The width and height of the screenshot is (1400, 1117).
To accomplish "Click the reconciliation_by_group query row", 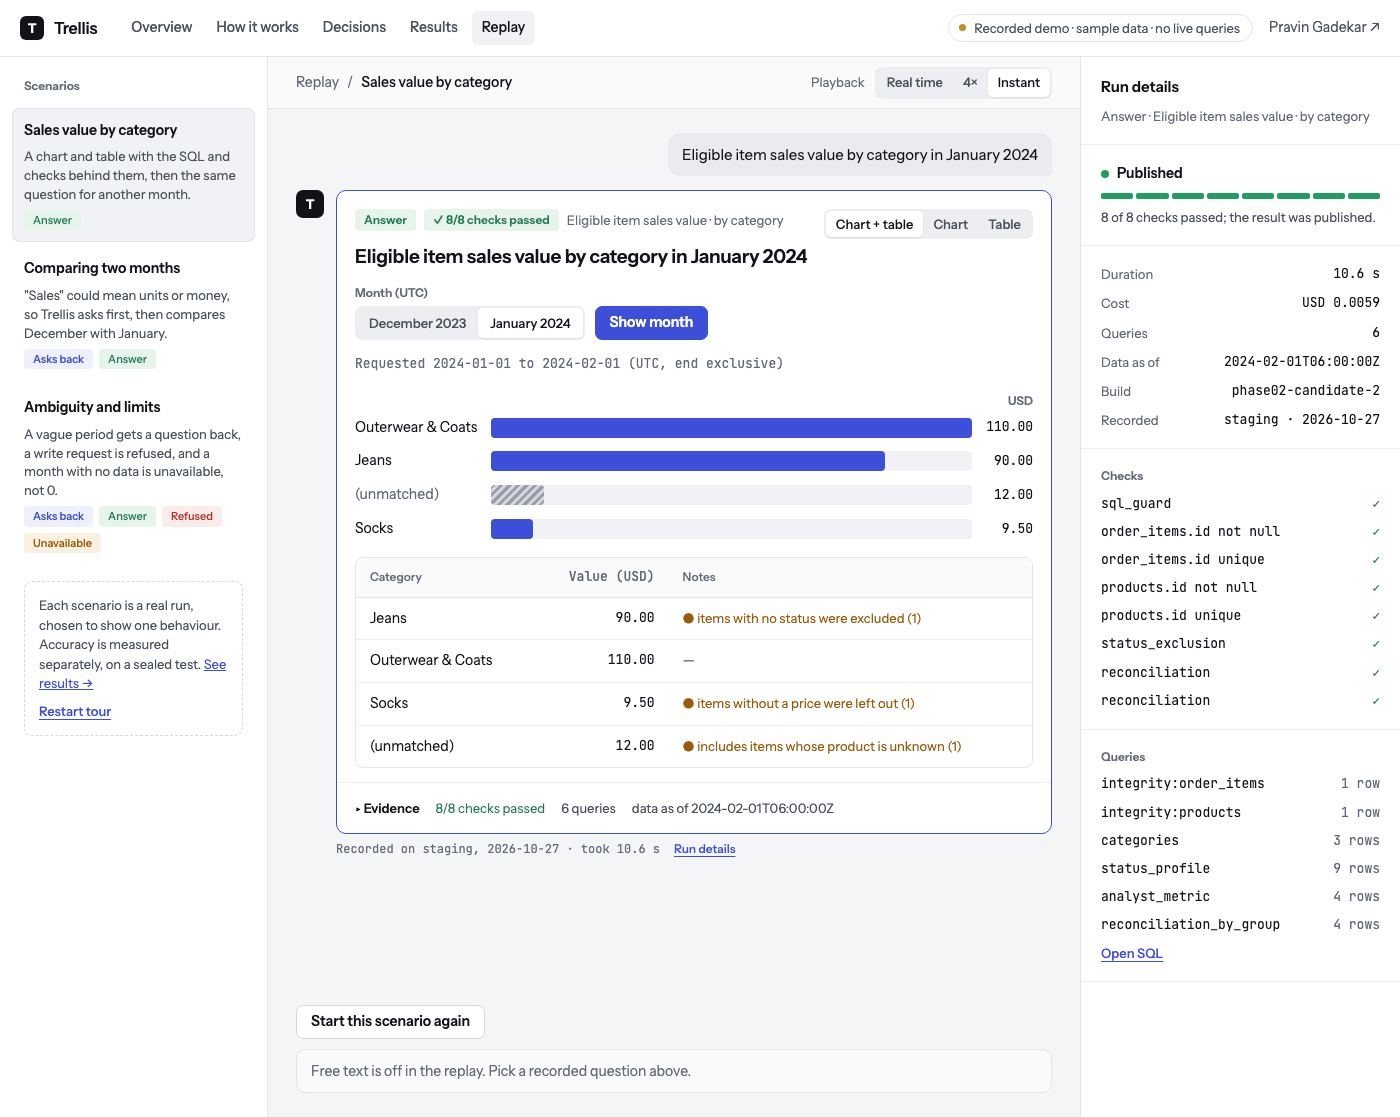I will [x=1240, y=925].
